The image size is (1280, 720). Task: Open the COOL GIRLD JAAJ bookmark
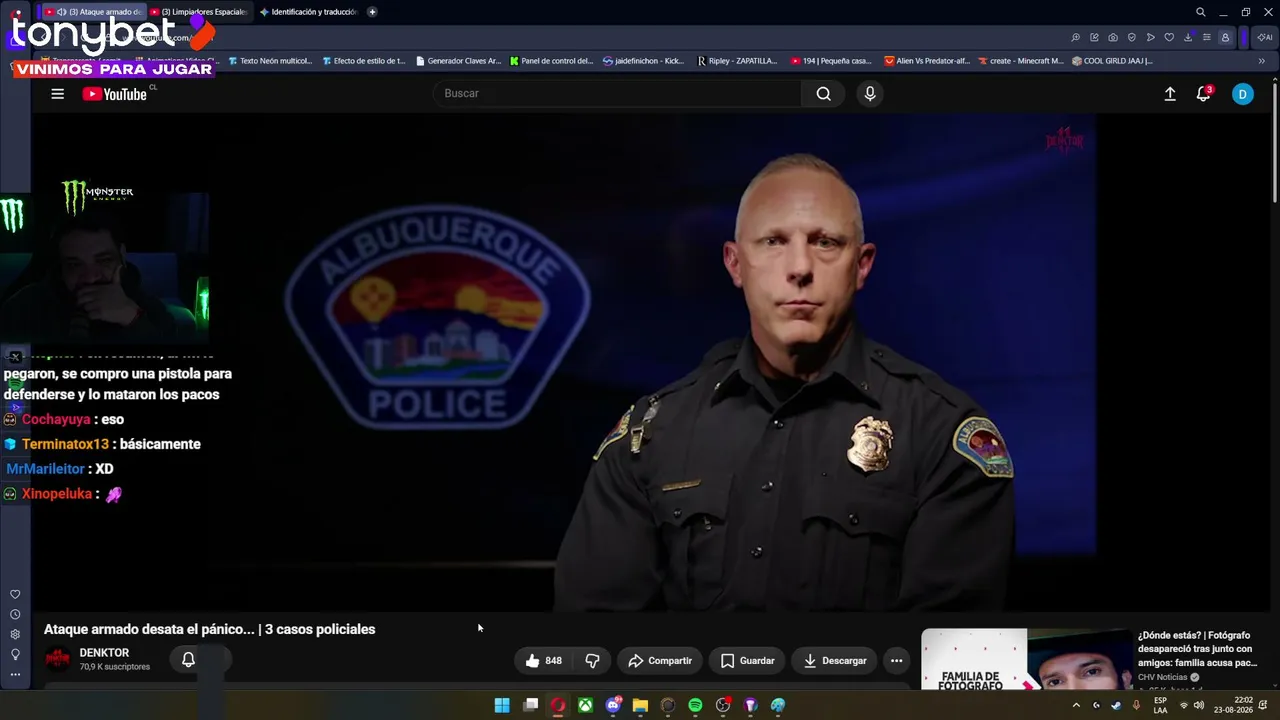(1112, 61)
